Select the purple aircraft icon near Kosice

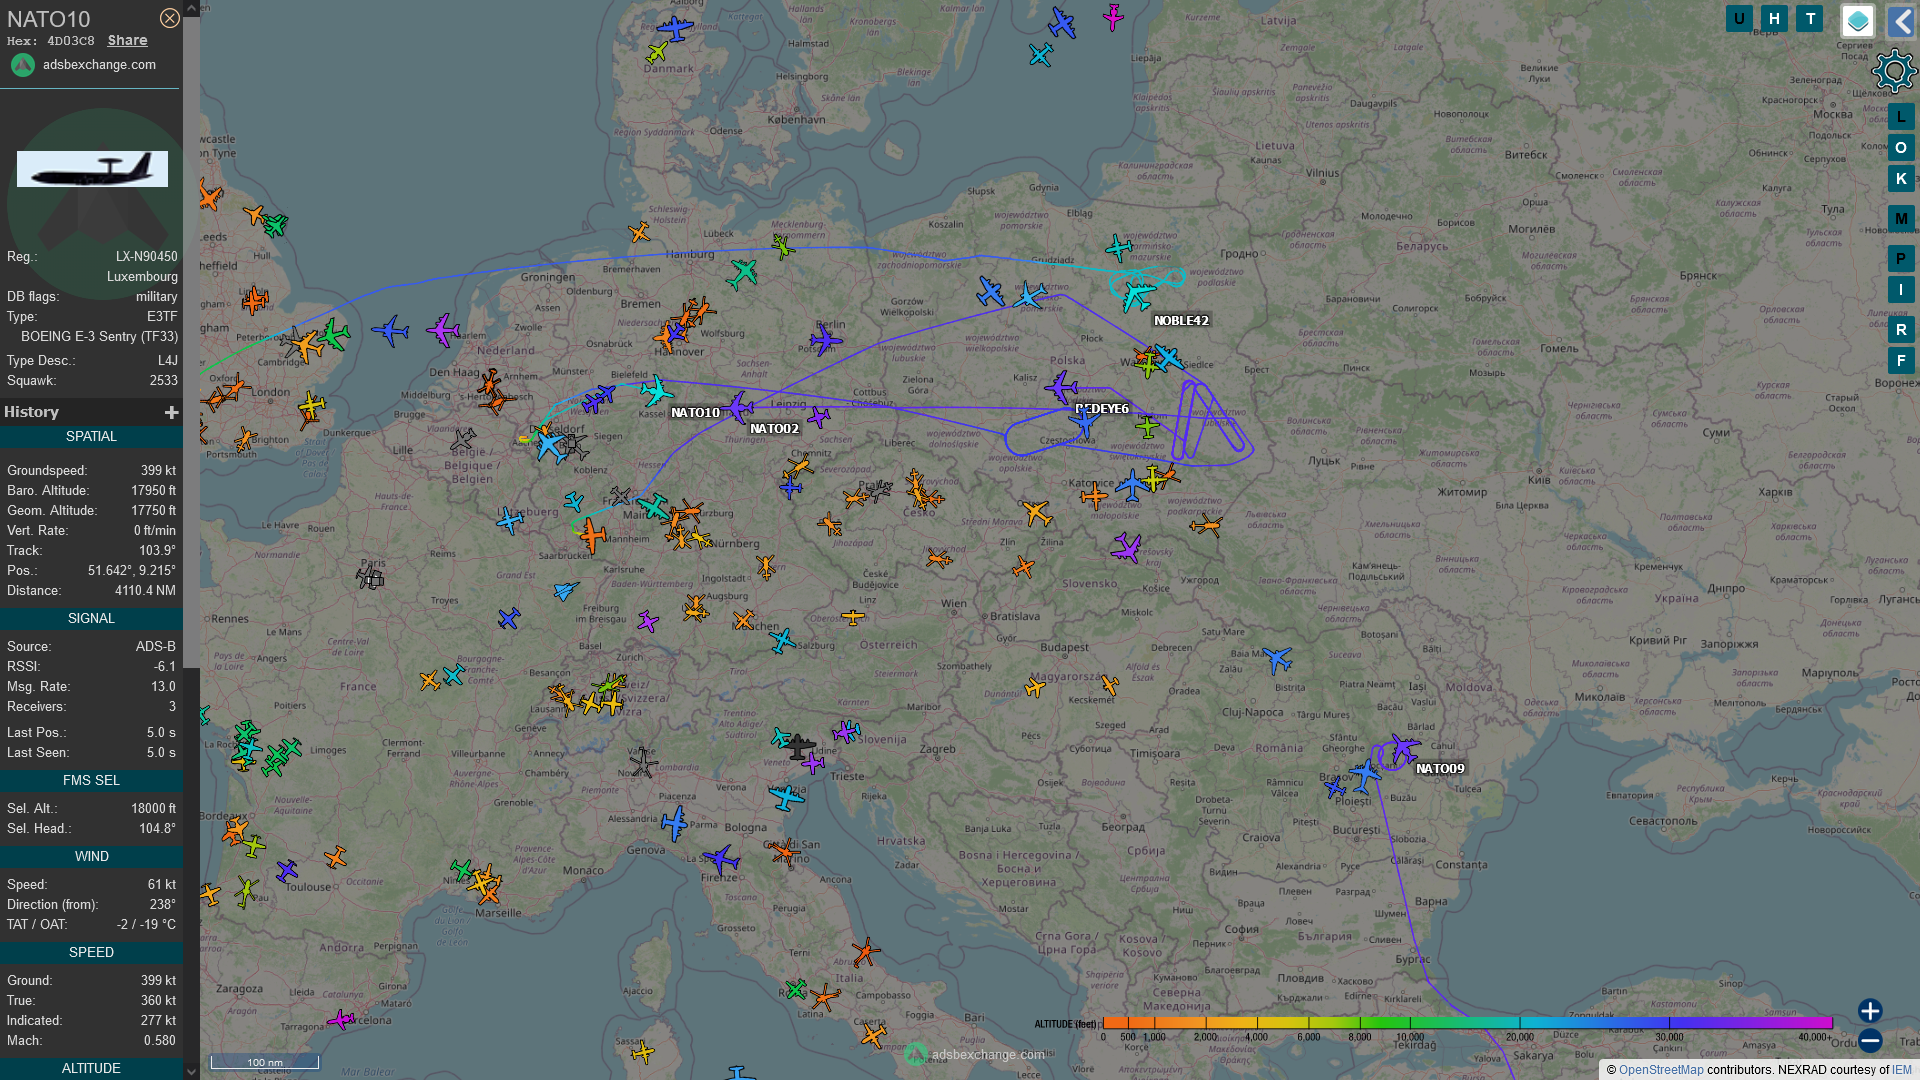(1127, 547)
